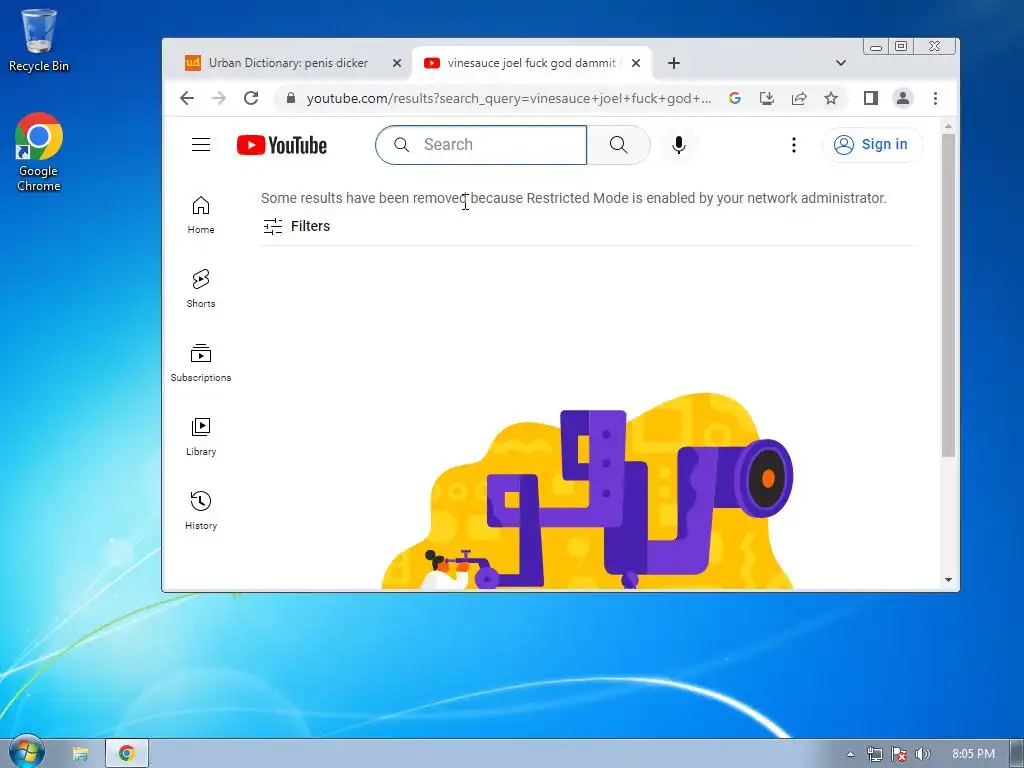Toggle Chrome side panel icon
Viewport: 1024px width, 768px height.
[871, 98]
